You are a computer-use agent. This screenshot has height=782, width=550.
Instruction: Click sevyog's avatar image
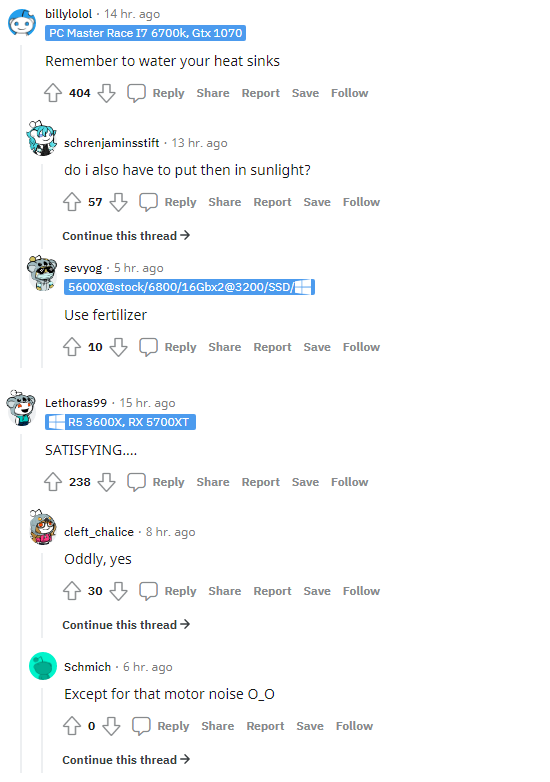click(x=42, y=273)
